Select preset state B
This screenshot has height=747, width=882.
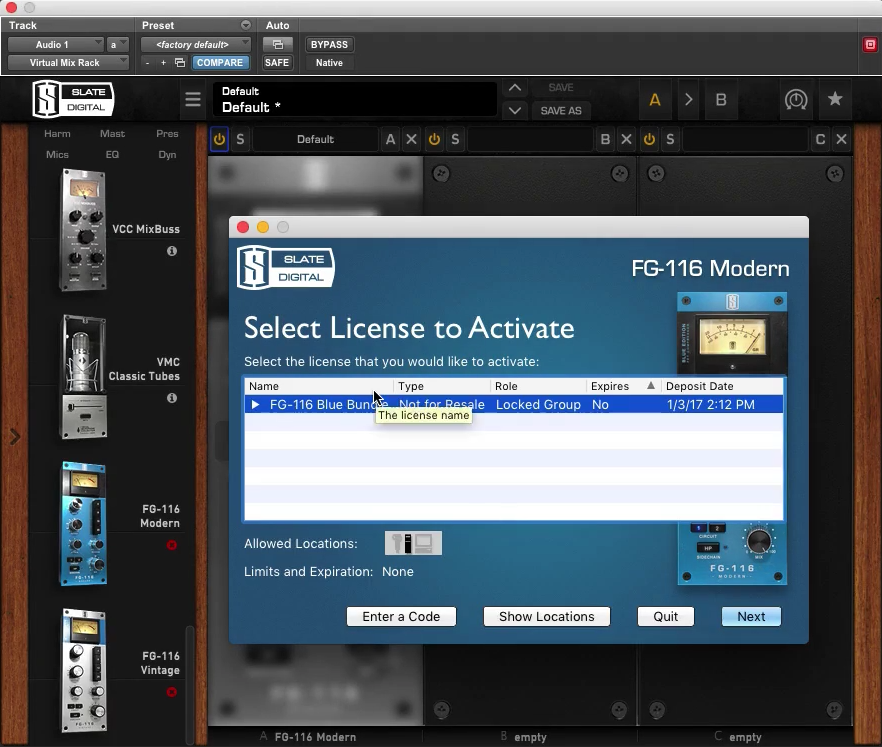[721, 100]
